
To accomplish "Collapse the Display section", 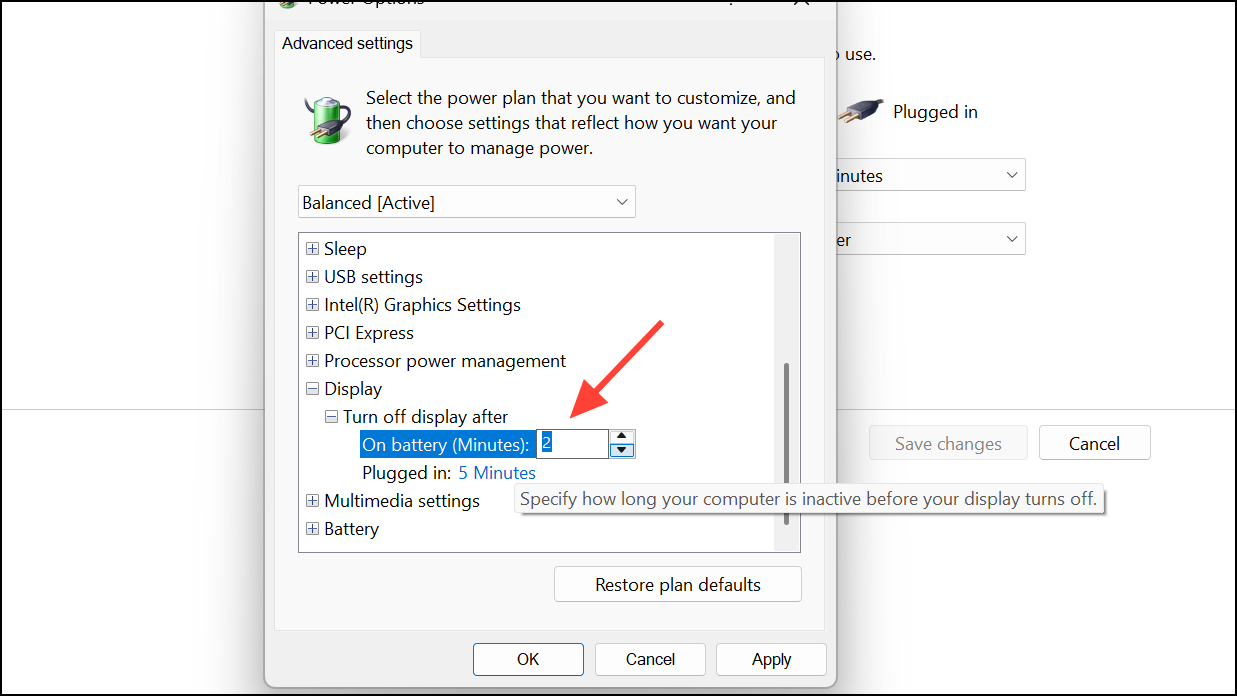I will pyautogui.click(x=312, y=388).
